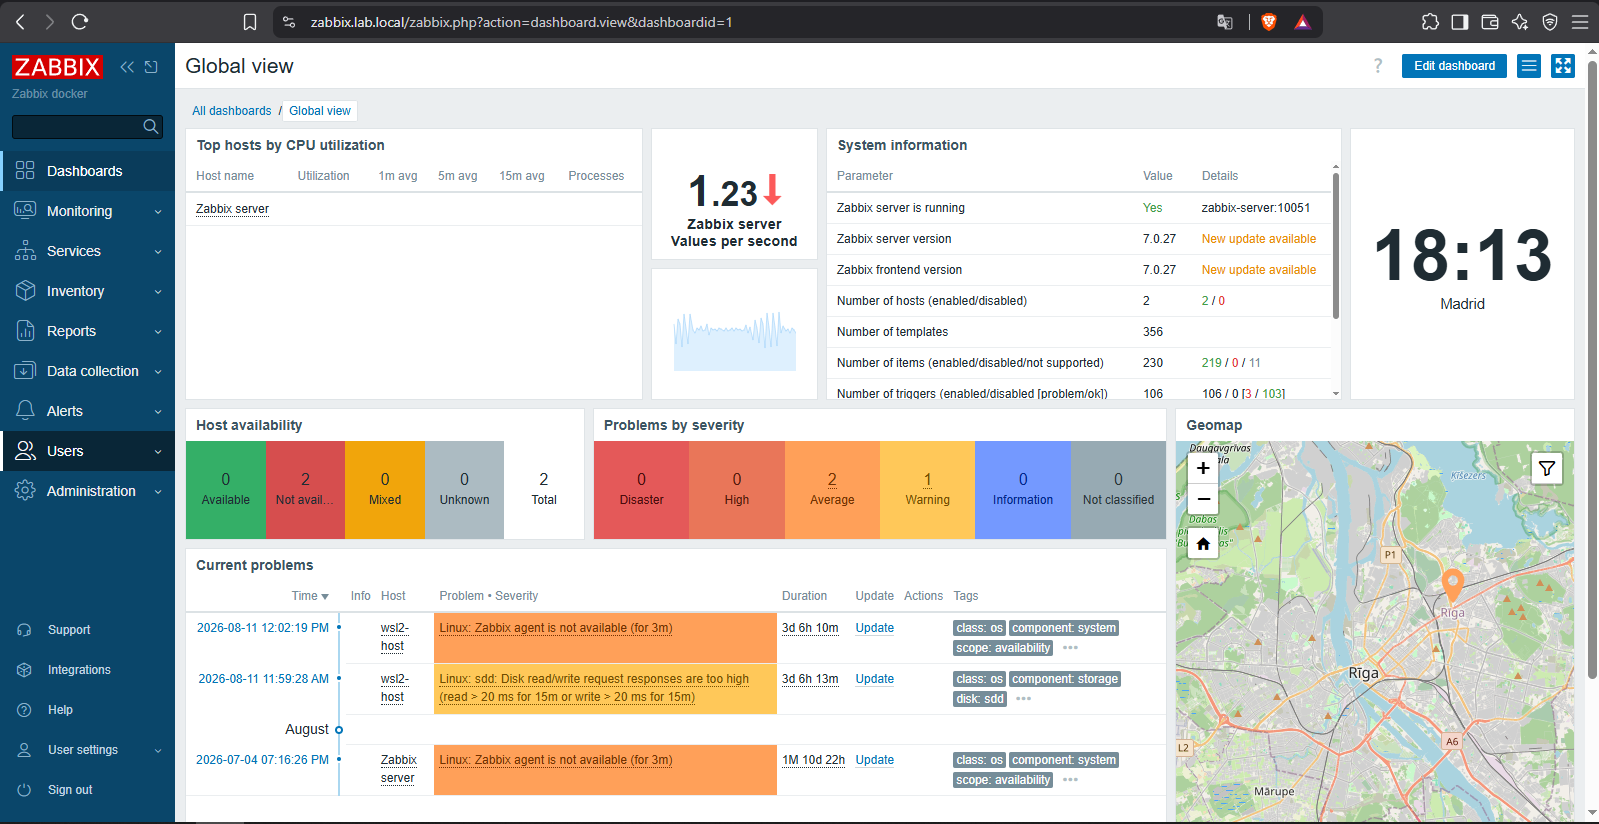
Task: Open the Brave wallet icon
Action: click(1490, 22)
